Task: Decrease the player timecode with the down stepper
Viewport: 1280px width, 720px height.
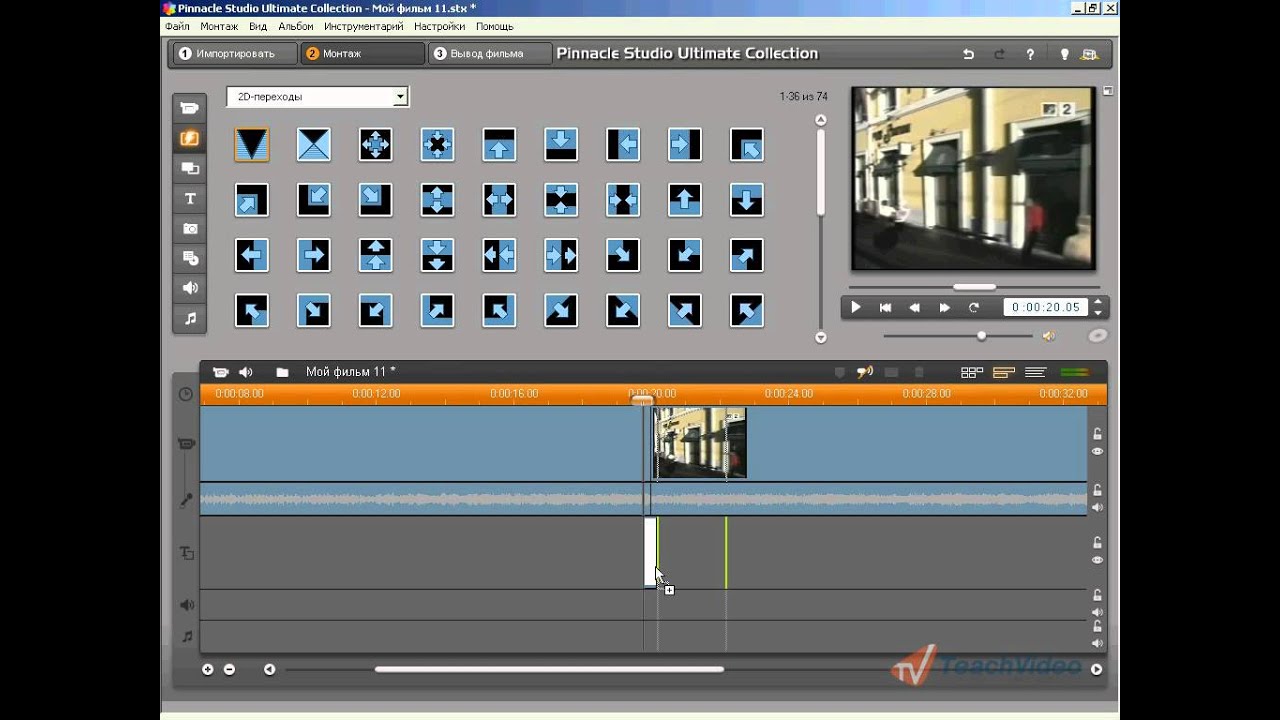Action: [x=1098, y=312]
